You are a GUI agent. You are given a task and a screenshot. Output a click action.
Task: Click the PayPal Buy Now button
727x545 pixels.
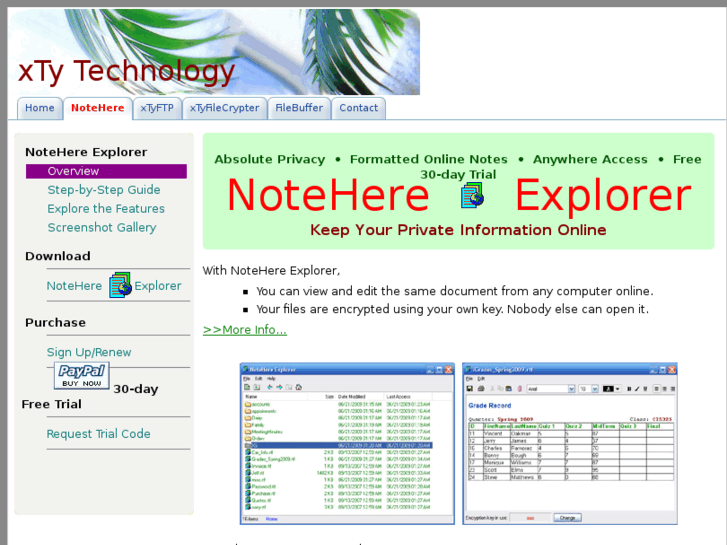(x=82, y=376)
